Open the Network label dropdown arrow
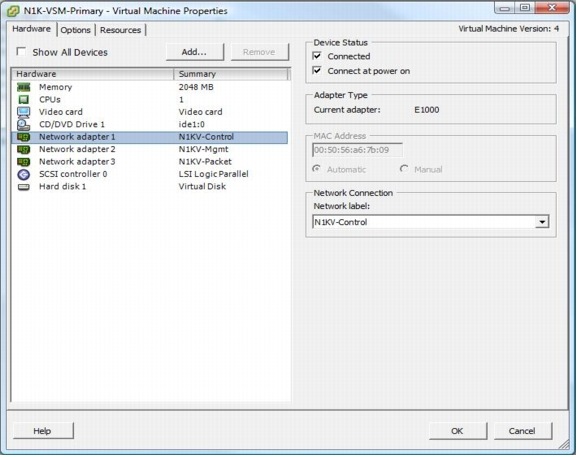The width and height of the screenshot is (578, 457). click(x=542, y=222)
